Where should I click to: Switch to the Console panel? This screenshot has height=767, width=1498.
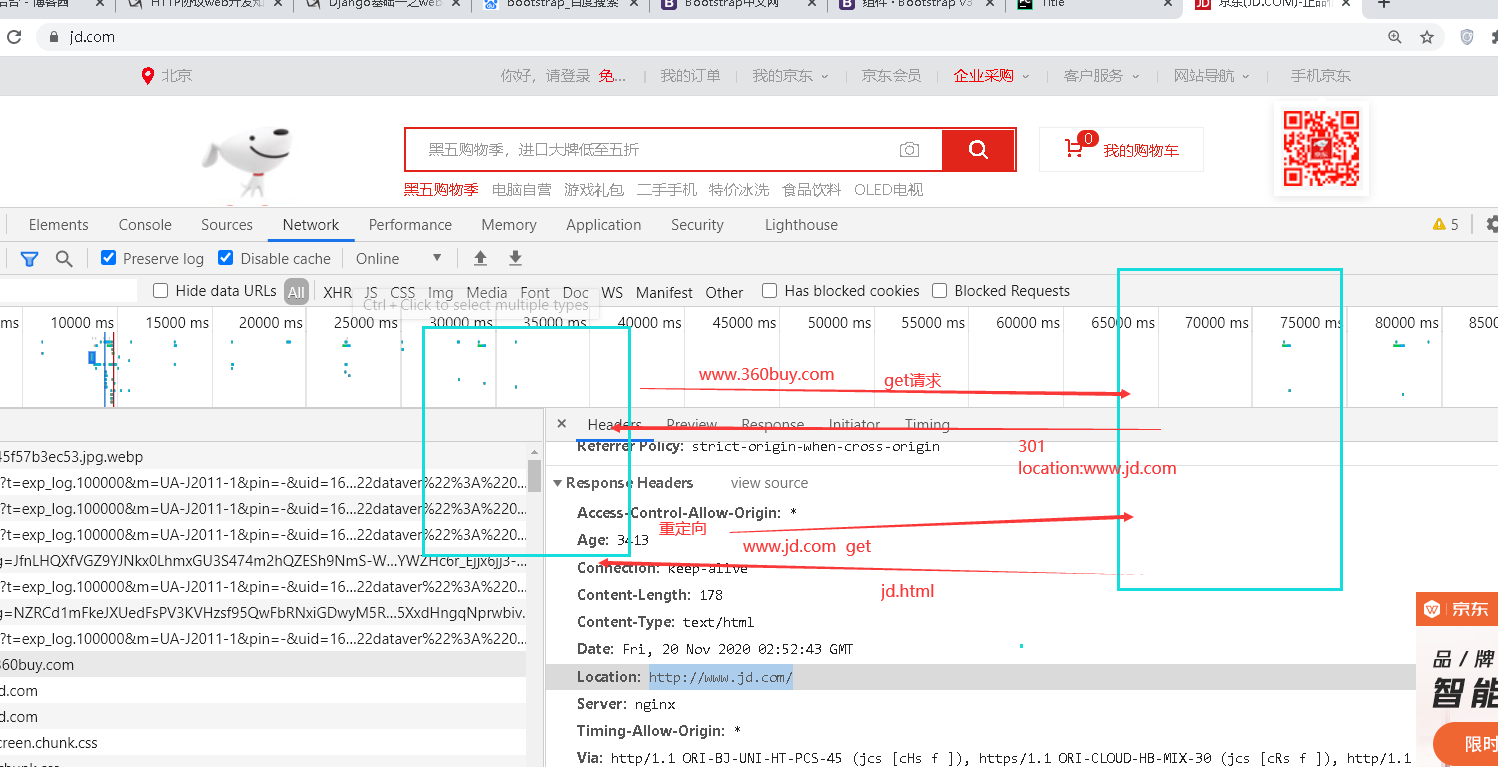coord(145,225)
